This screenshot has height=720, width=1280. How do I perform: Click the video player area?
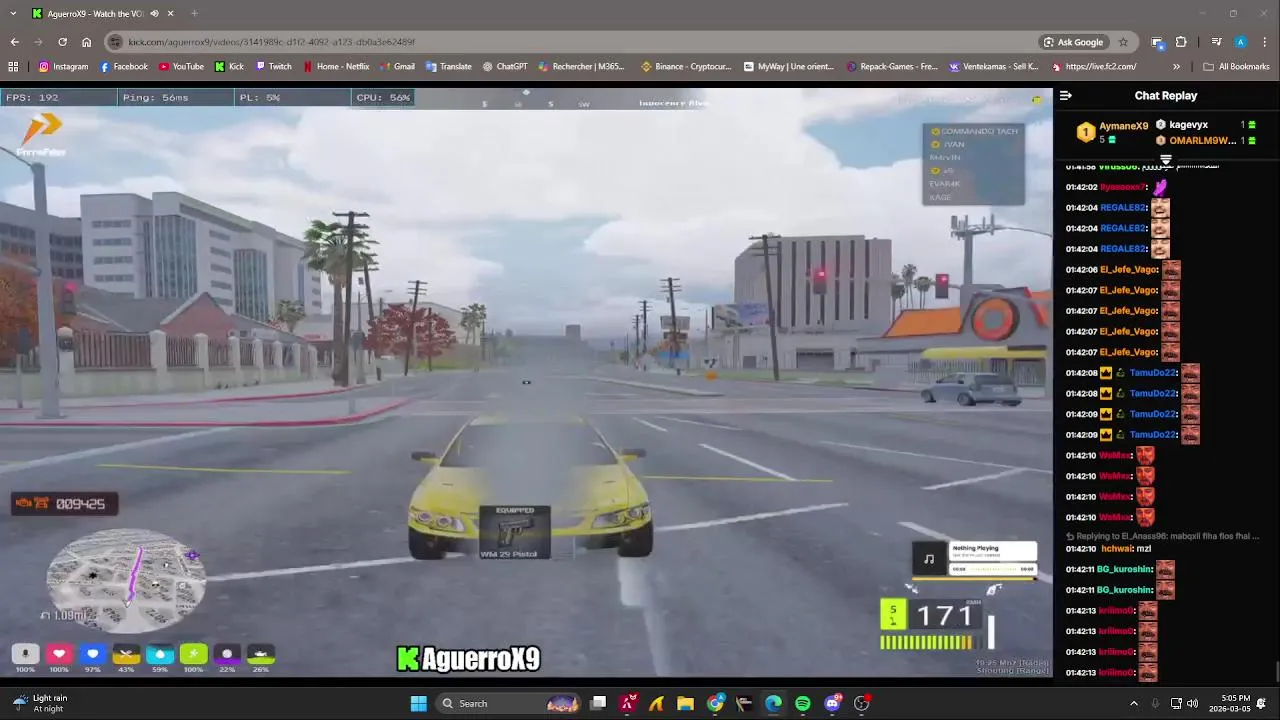point(526,384)
